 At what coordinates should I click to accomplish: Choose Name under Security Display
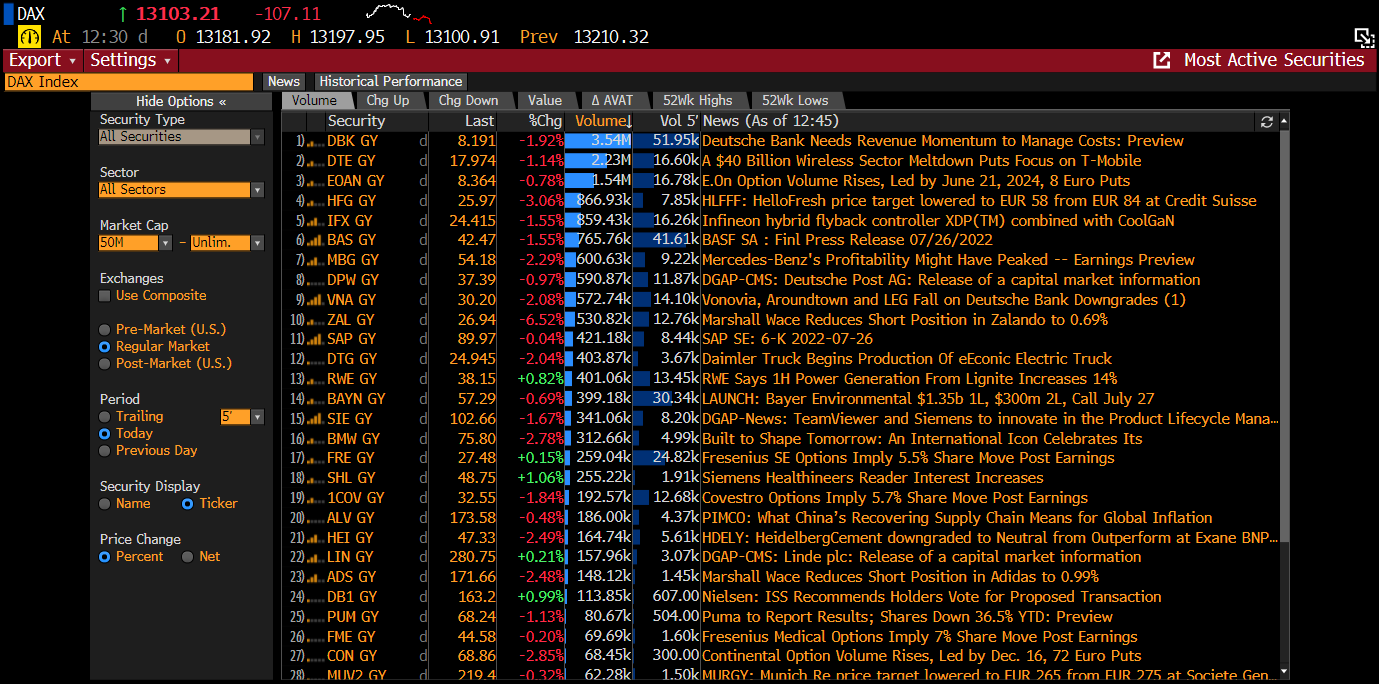[x=105, y=504]
